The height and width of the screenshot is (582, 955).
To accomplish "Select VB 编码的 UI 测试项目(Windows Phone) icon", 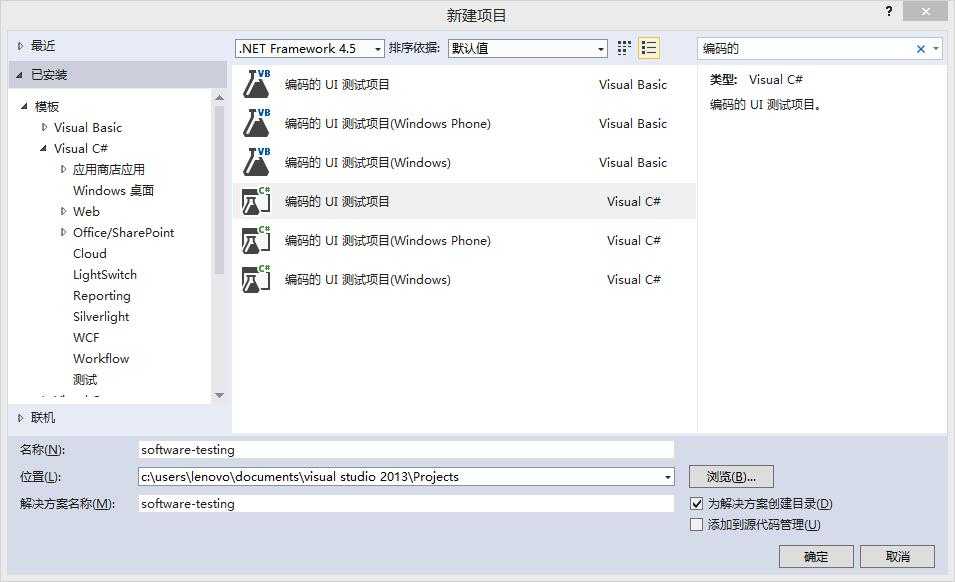I will click(x=256, y=123).
